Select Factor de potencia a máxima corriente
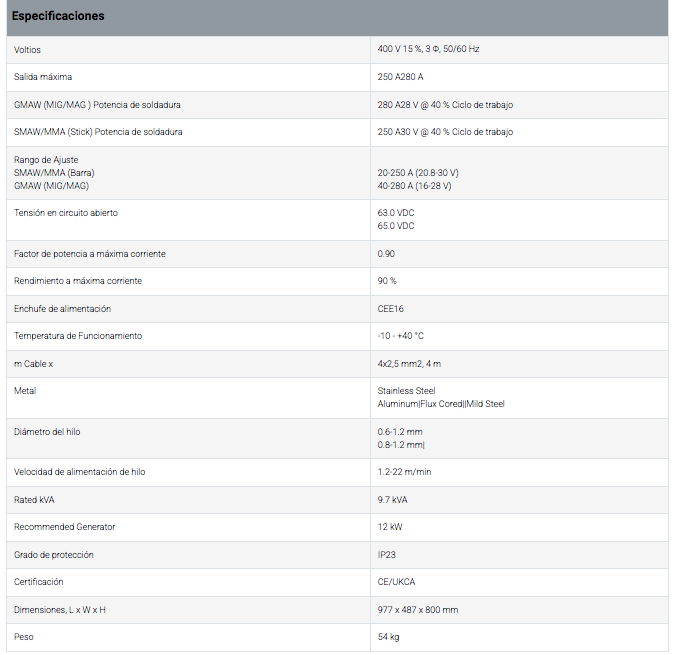Screen dimensions: 675x655 click(90, 254)
